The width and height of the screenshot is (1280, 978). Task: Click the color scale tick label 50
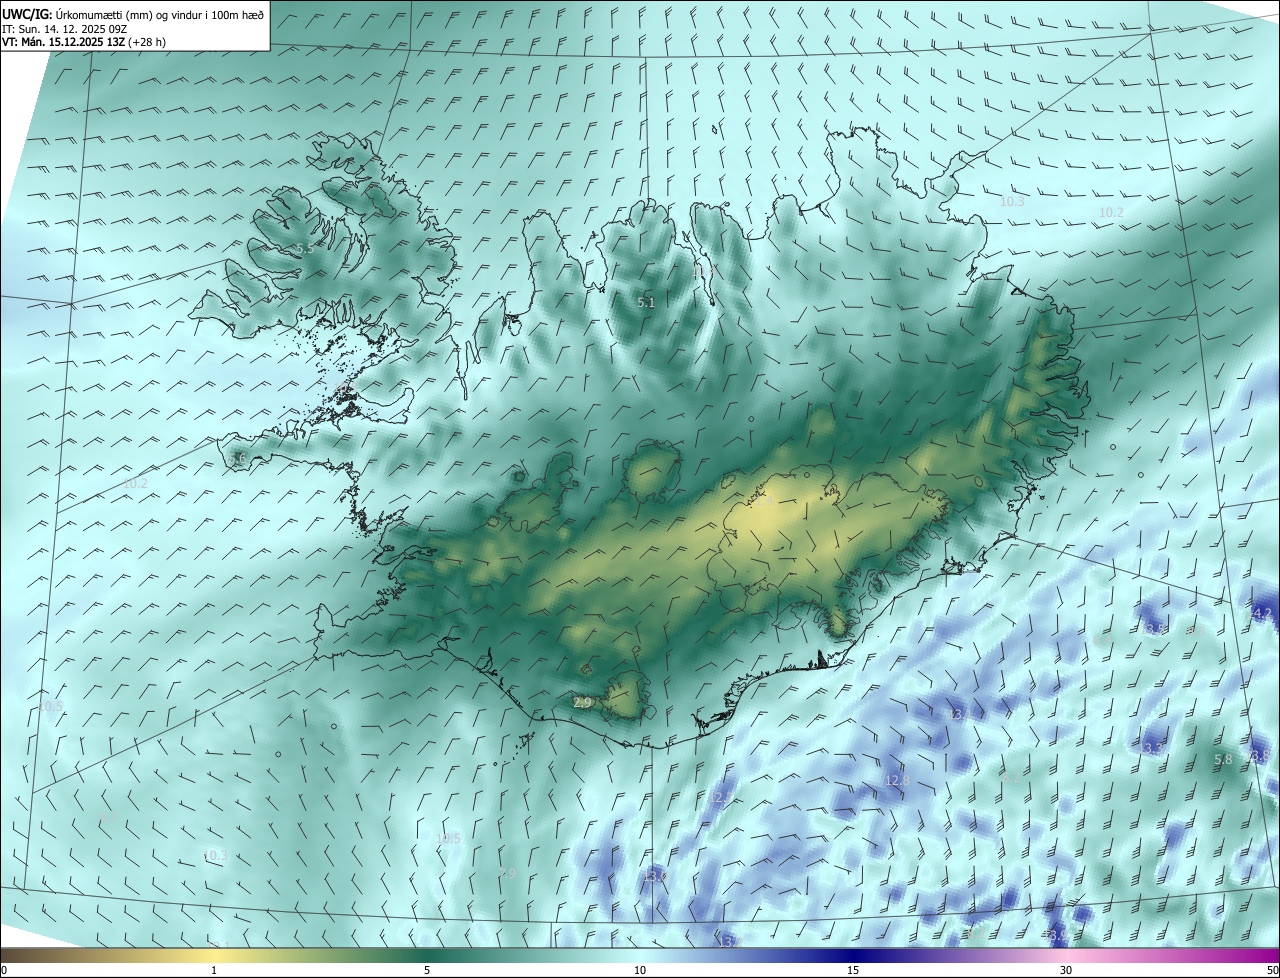click(1272, 971)
